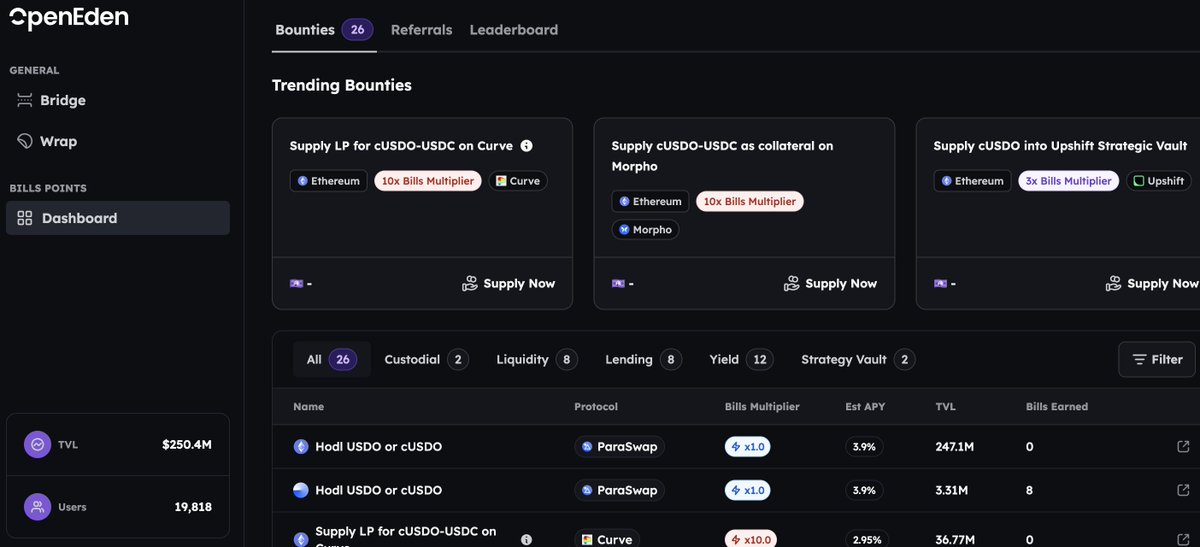Open external link for 3.31M TVL row
This screenshot has height=547, width=1200.
[x=1184, y=491]
